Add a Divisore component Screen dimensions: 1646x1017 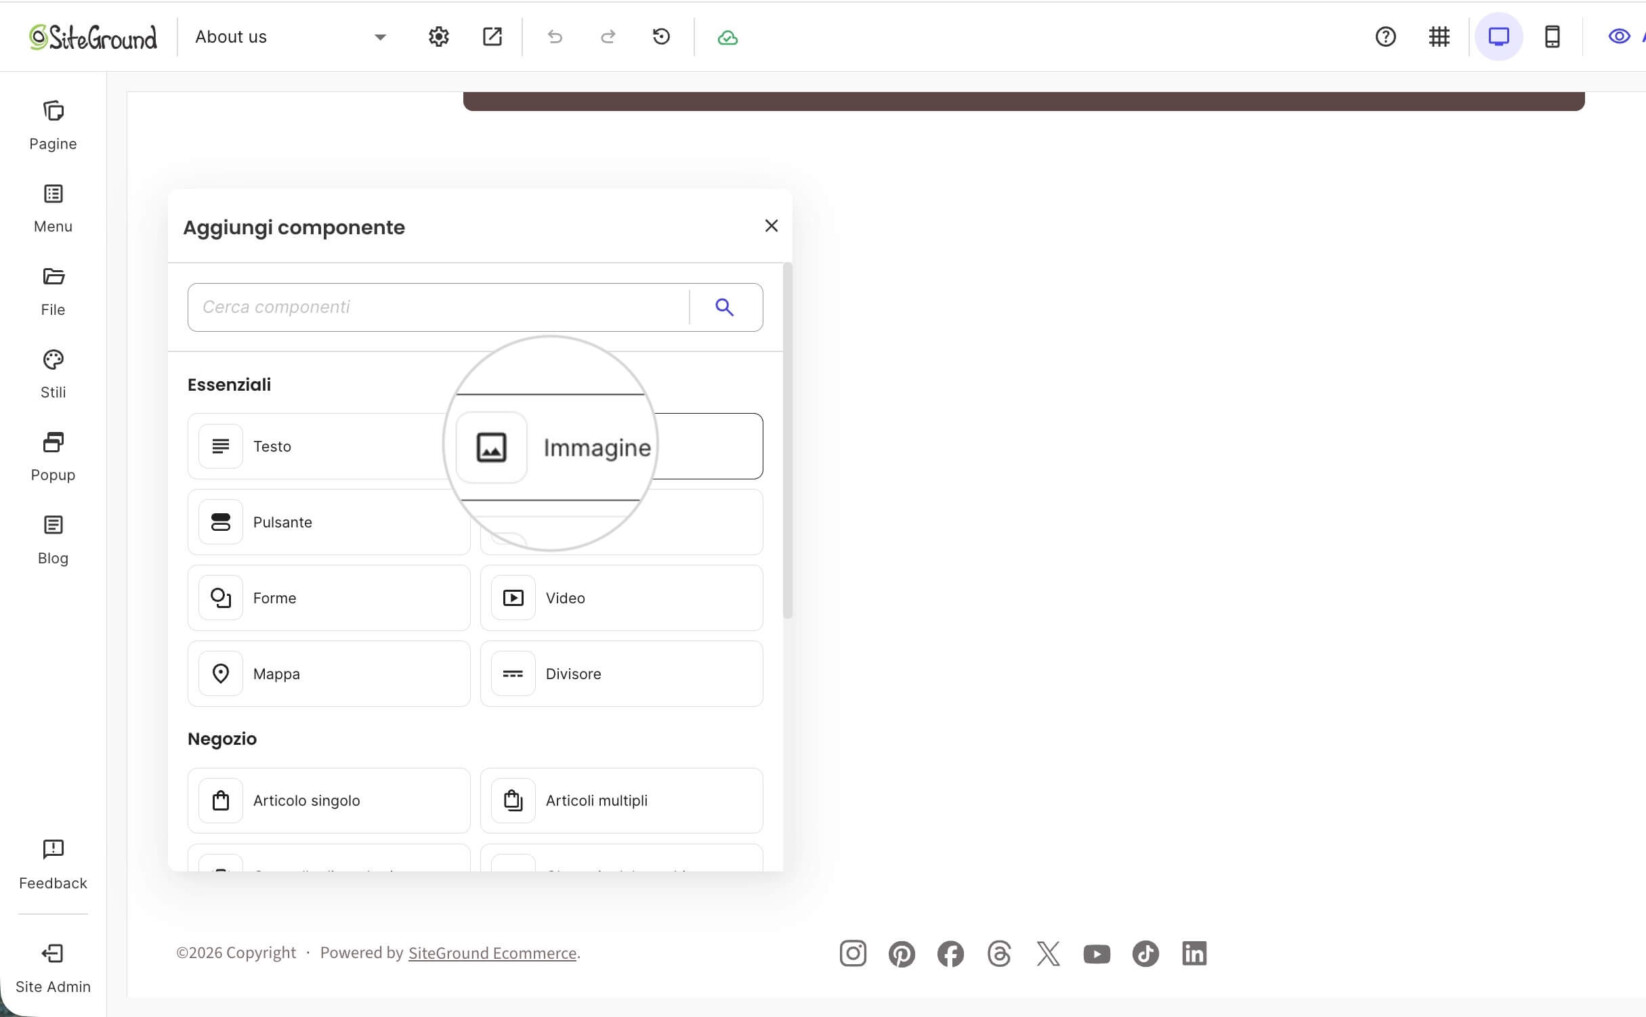pyautogui.click(x=621, y=674)
